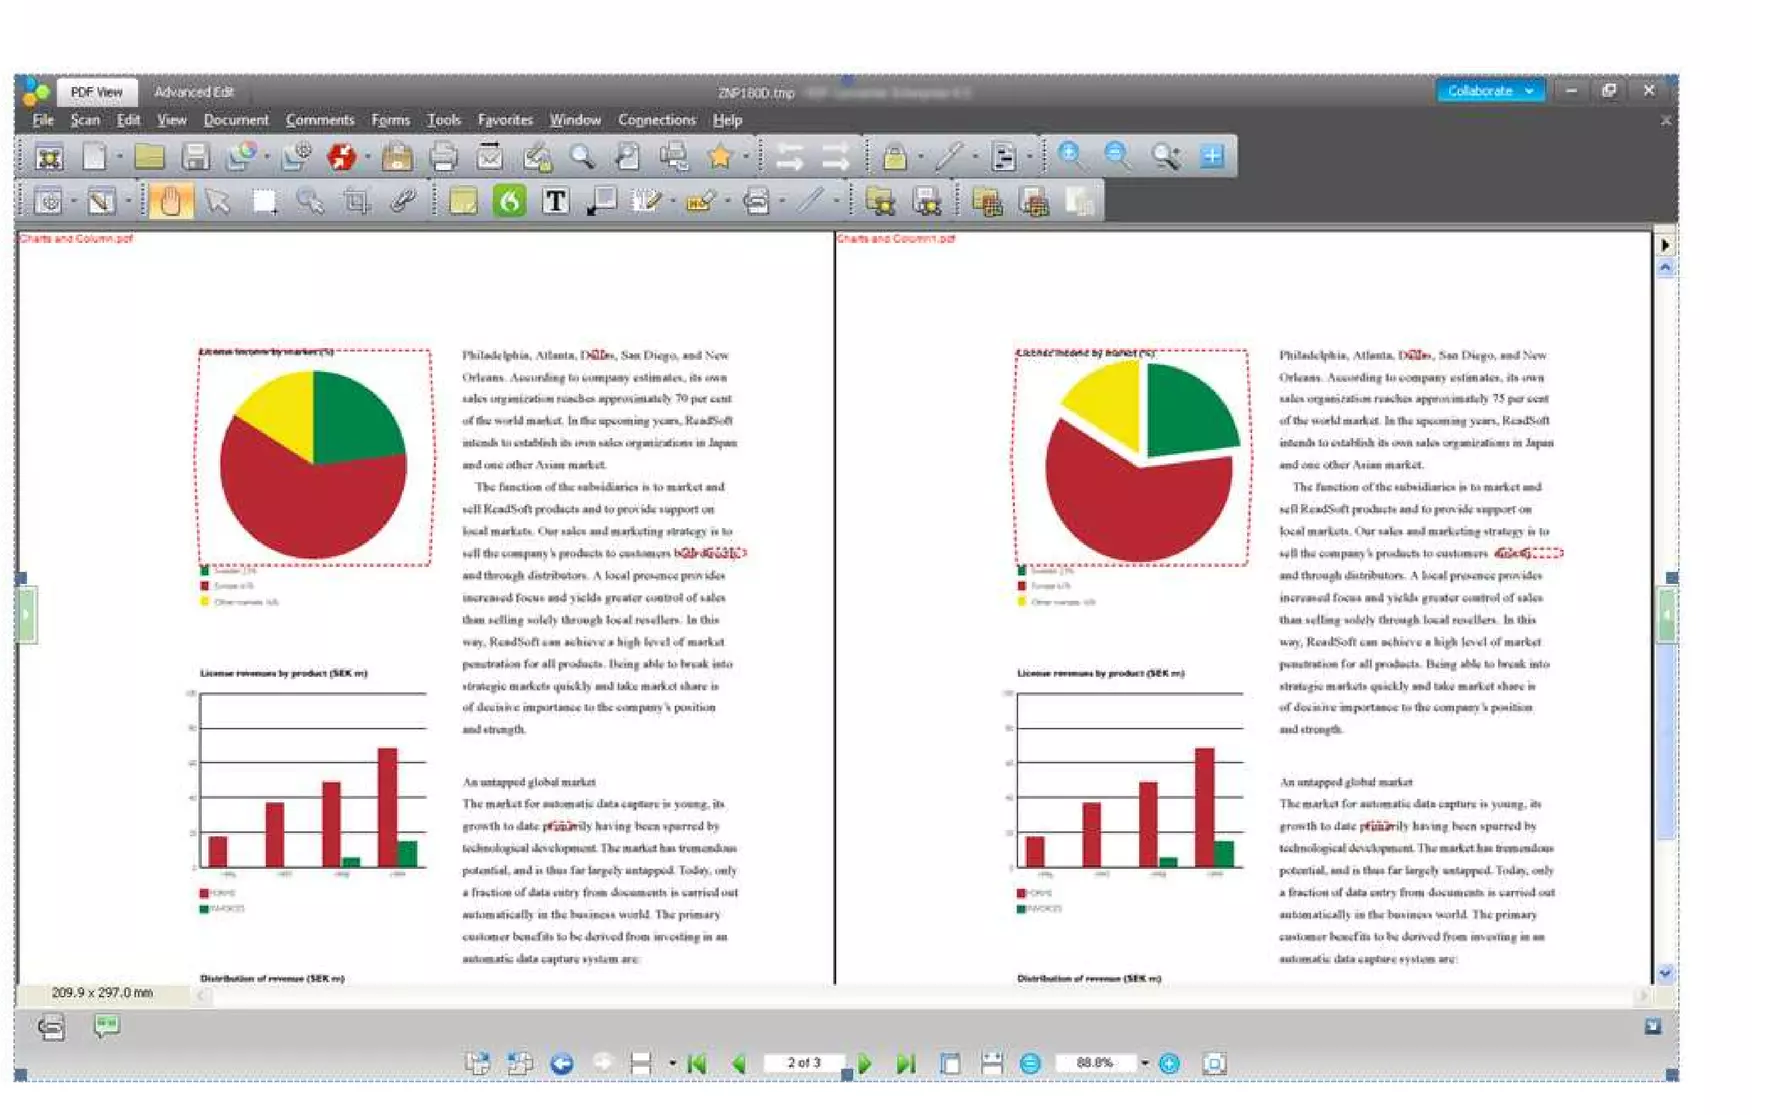The height and width of the screenshot is (1115, 1770).
Task: Expand the line tool dropdown arrow
Action: [837, 202]
